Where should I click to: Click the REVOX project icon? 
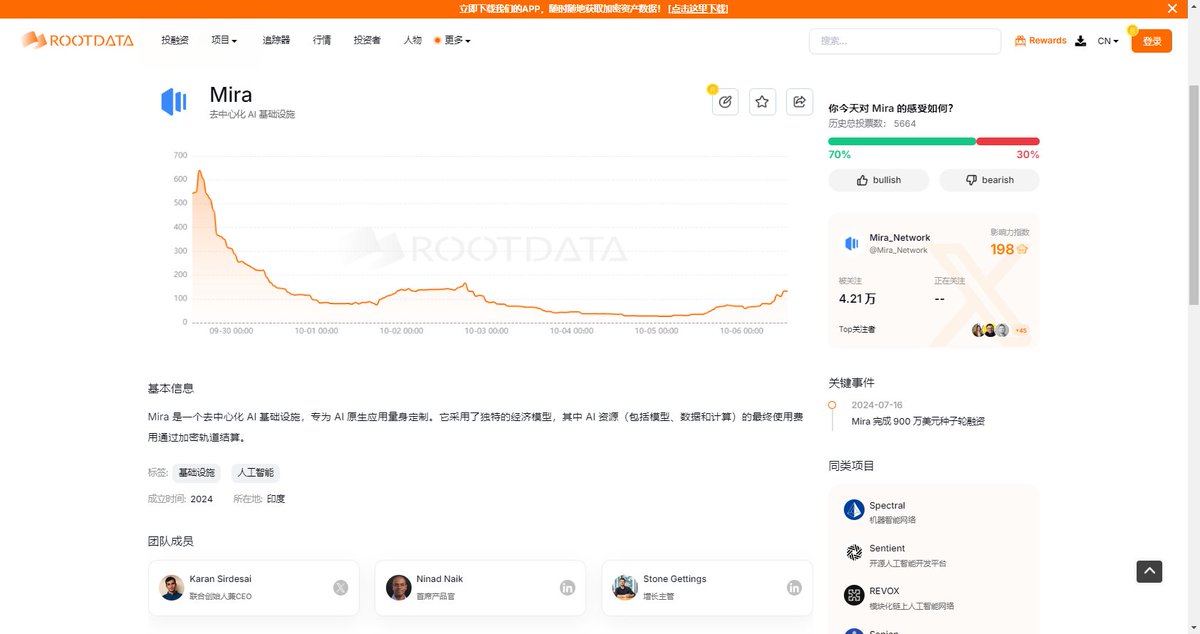pos(853,596)
